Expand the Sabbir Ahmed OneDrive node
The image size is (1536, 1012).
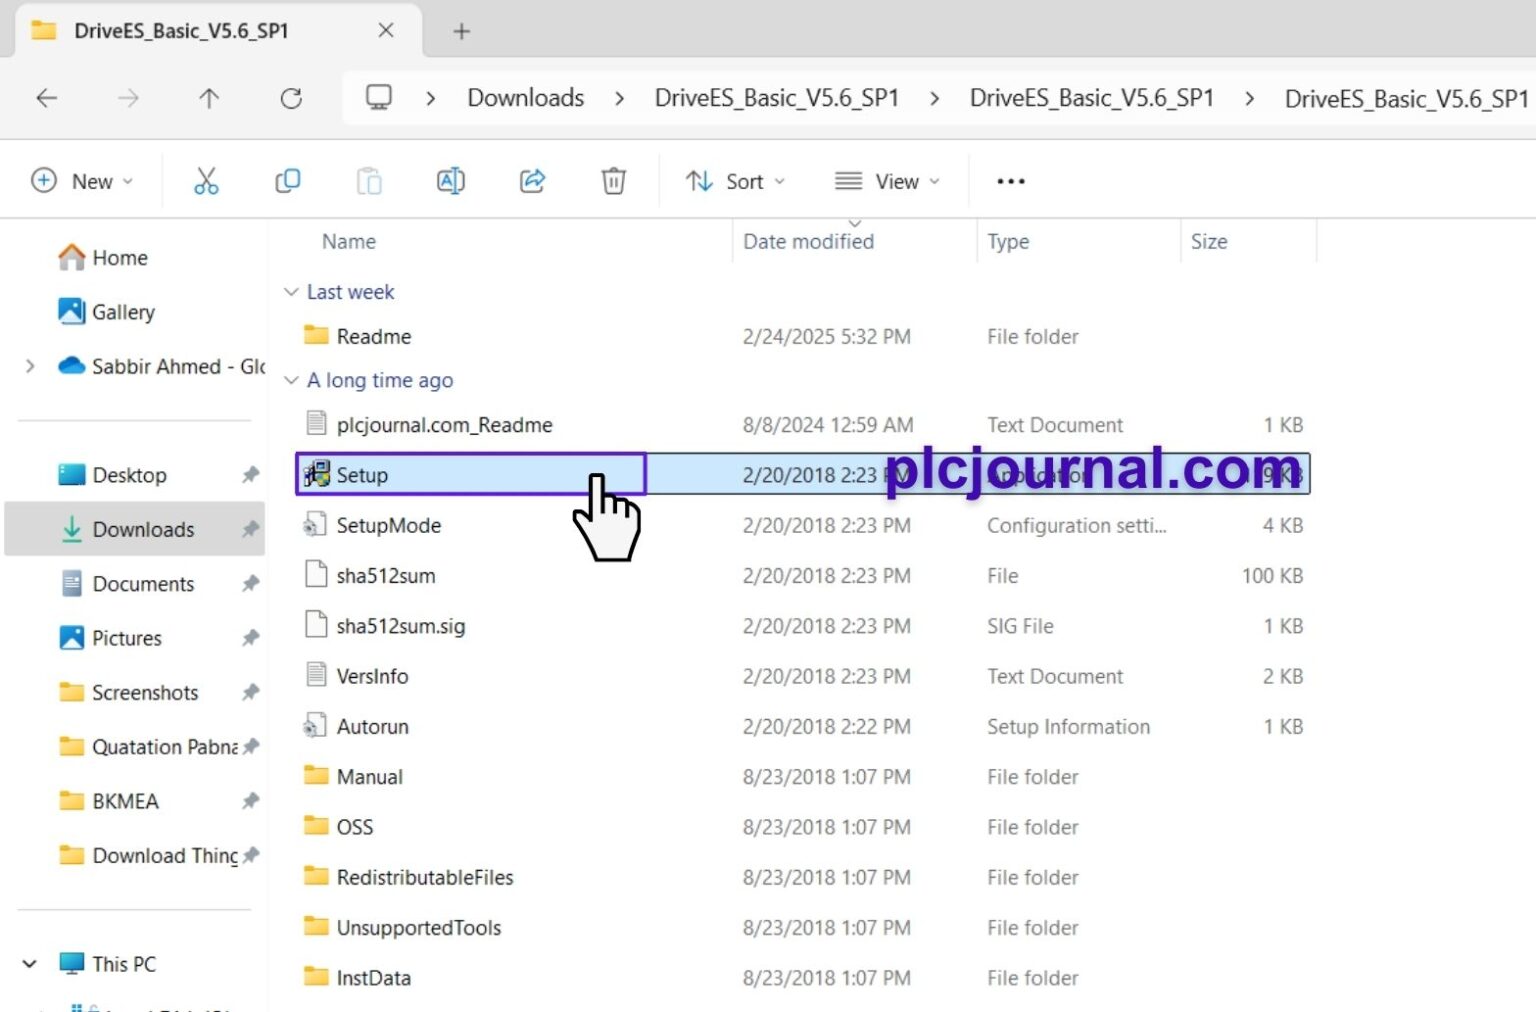click(30, 366)
